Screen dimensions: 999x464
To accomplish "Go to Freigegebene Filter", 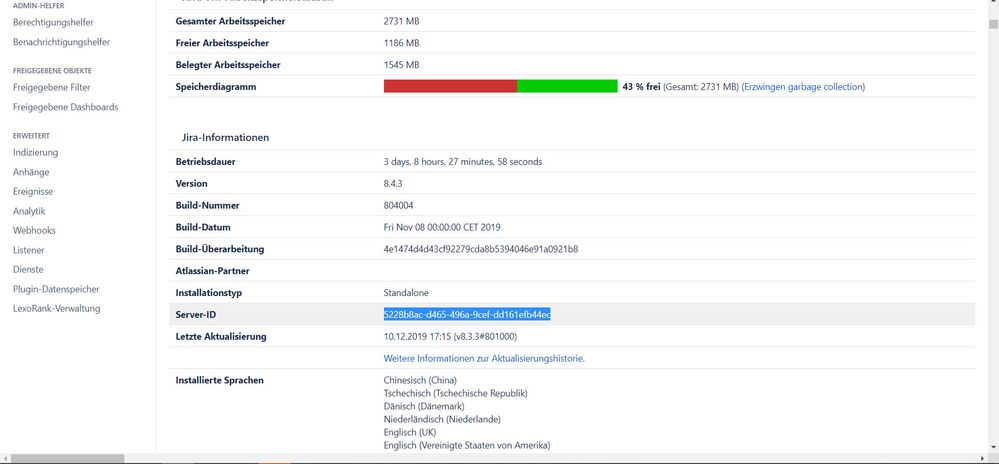I will [x=52, y=87].
